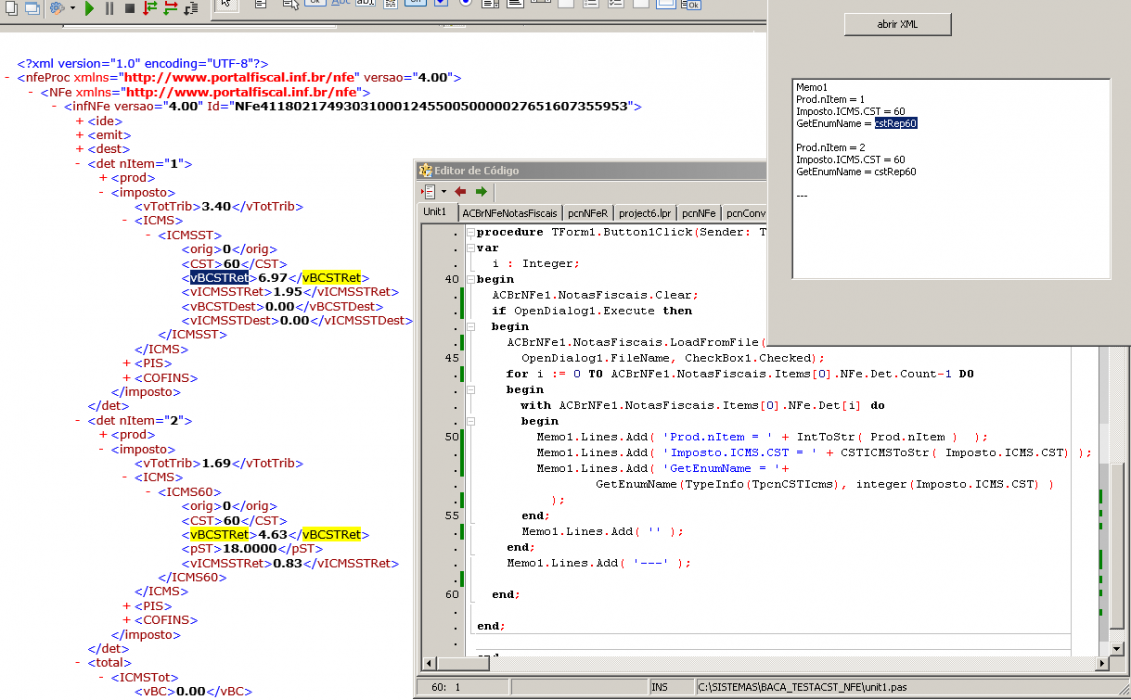The width and height of the screenshot is (1131, 700).
Task: Click the code editor horizontal scrollbar thumb
Action: click(x=463, y=663)
